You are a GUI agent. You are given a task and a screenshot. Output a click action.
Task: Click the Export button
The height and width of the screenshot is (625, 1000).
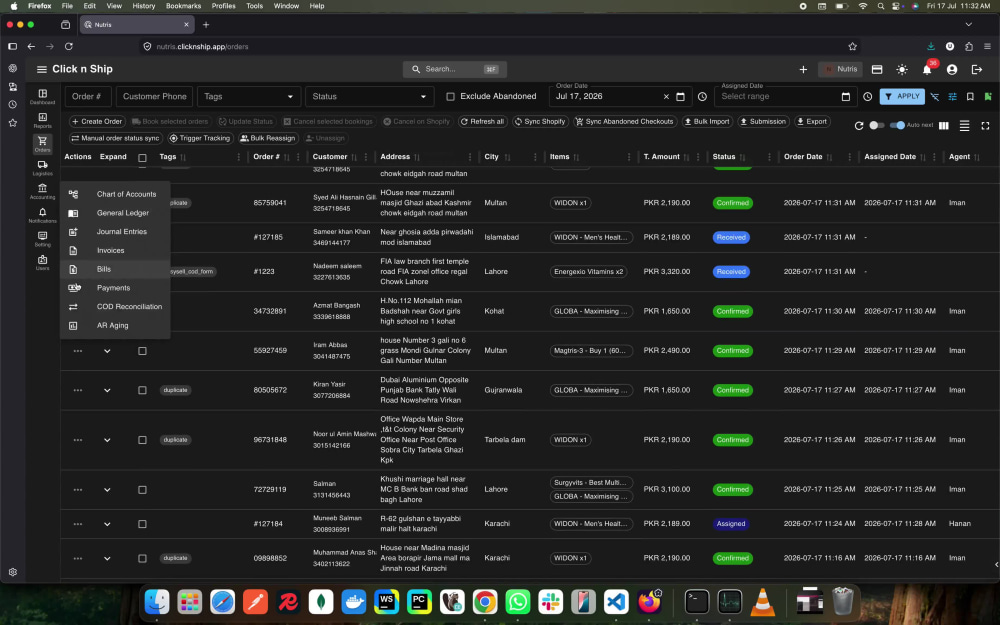(x=812, y=121)
